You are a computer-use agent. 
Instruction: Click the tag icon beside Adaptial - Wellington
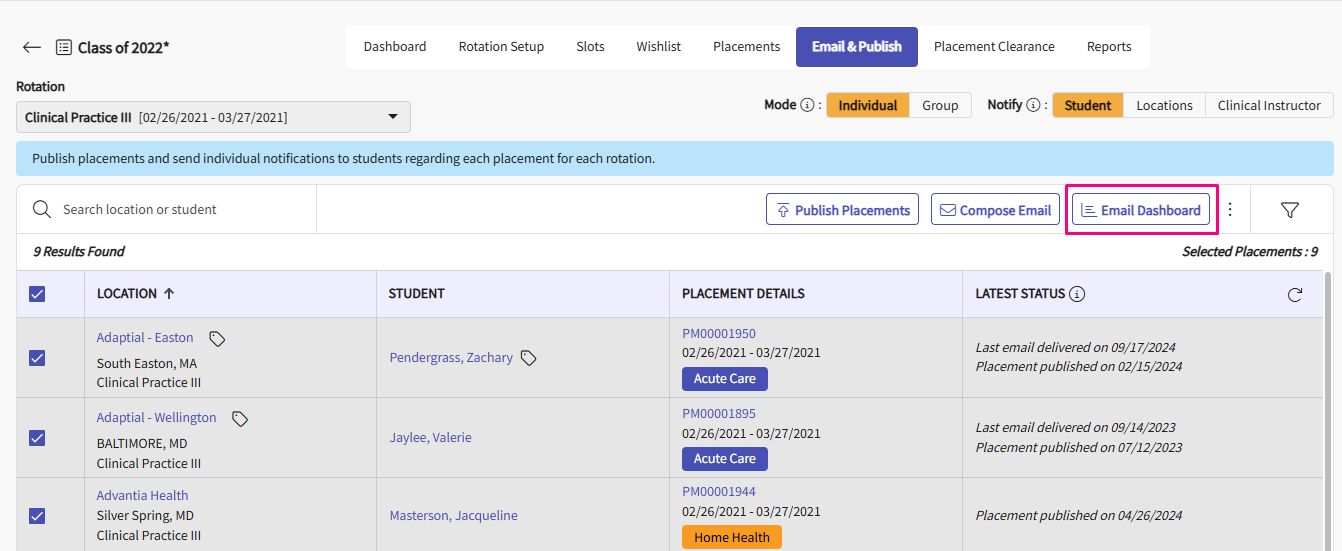240,419
